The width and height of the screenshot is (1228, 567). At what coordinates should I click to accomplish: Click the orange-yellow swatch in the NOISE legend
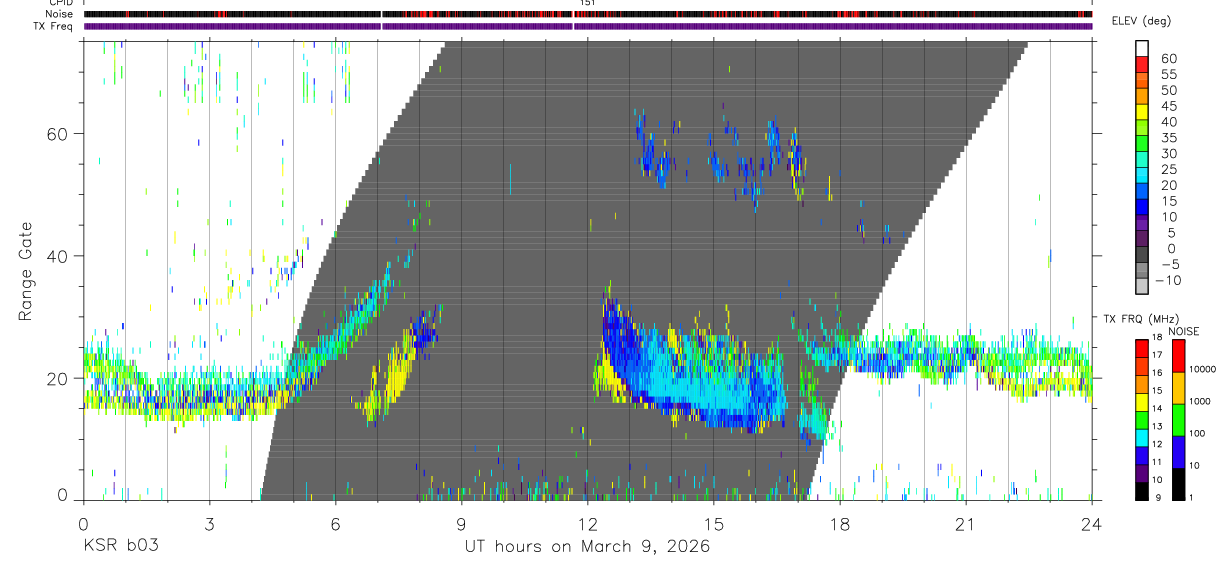point(1178,387)
